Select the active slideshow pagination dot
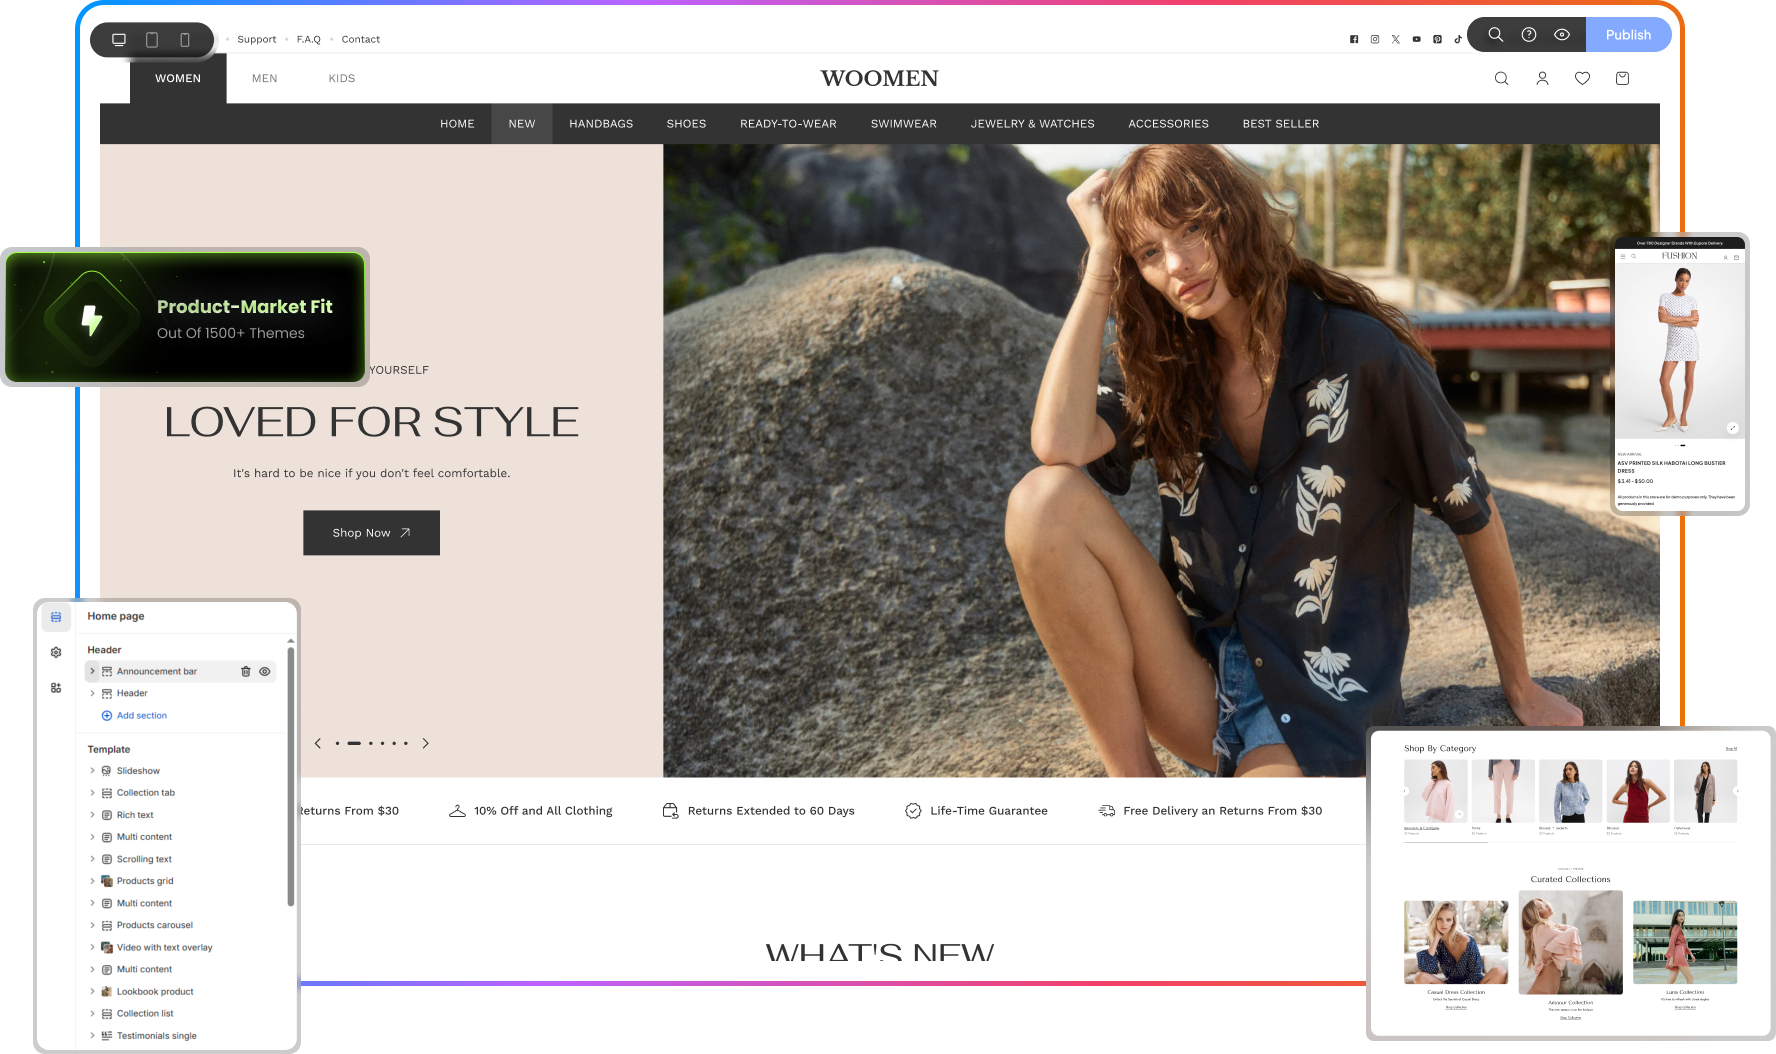This screenshot has width=1776, height=1054. 354,743
